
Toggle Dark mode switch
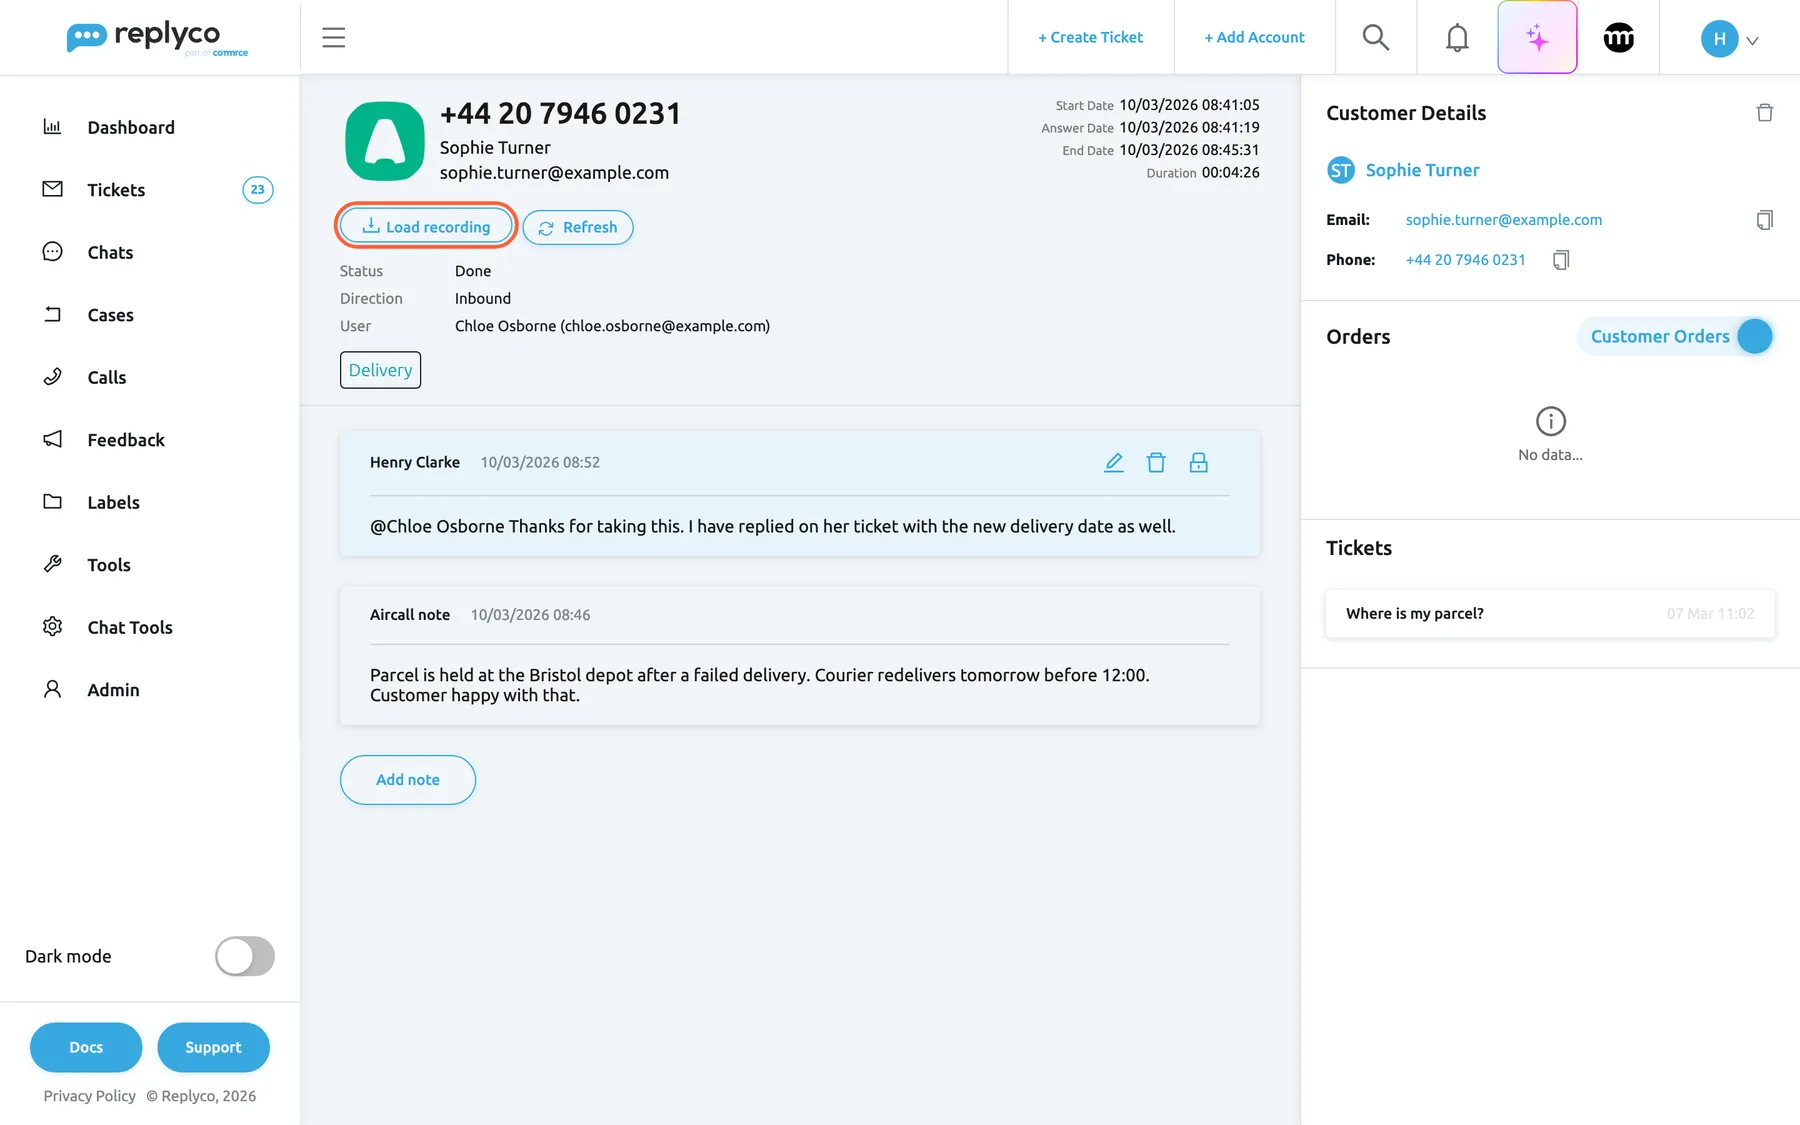click(x=245, y=956)
